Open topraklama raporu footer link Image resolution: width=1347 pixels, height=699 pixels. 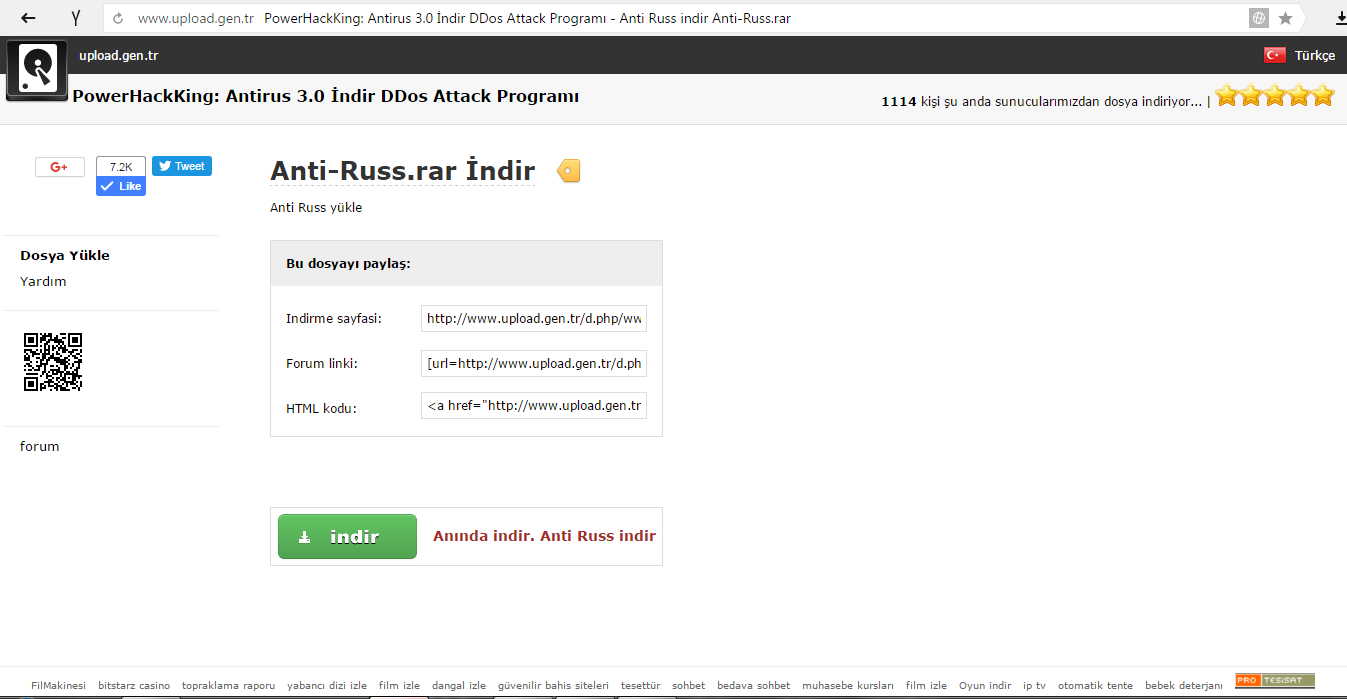pos(228,685)
